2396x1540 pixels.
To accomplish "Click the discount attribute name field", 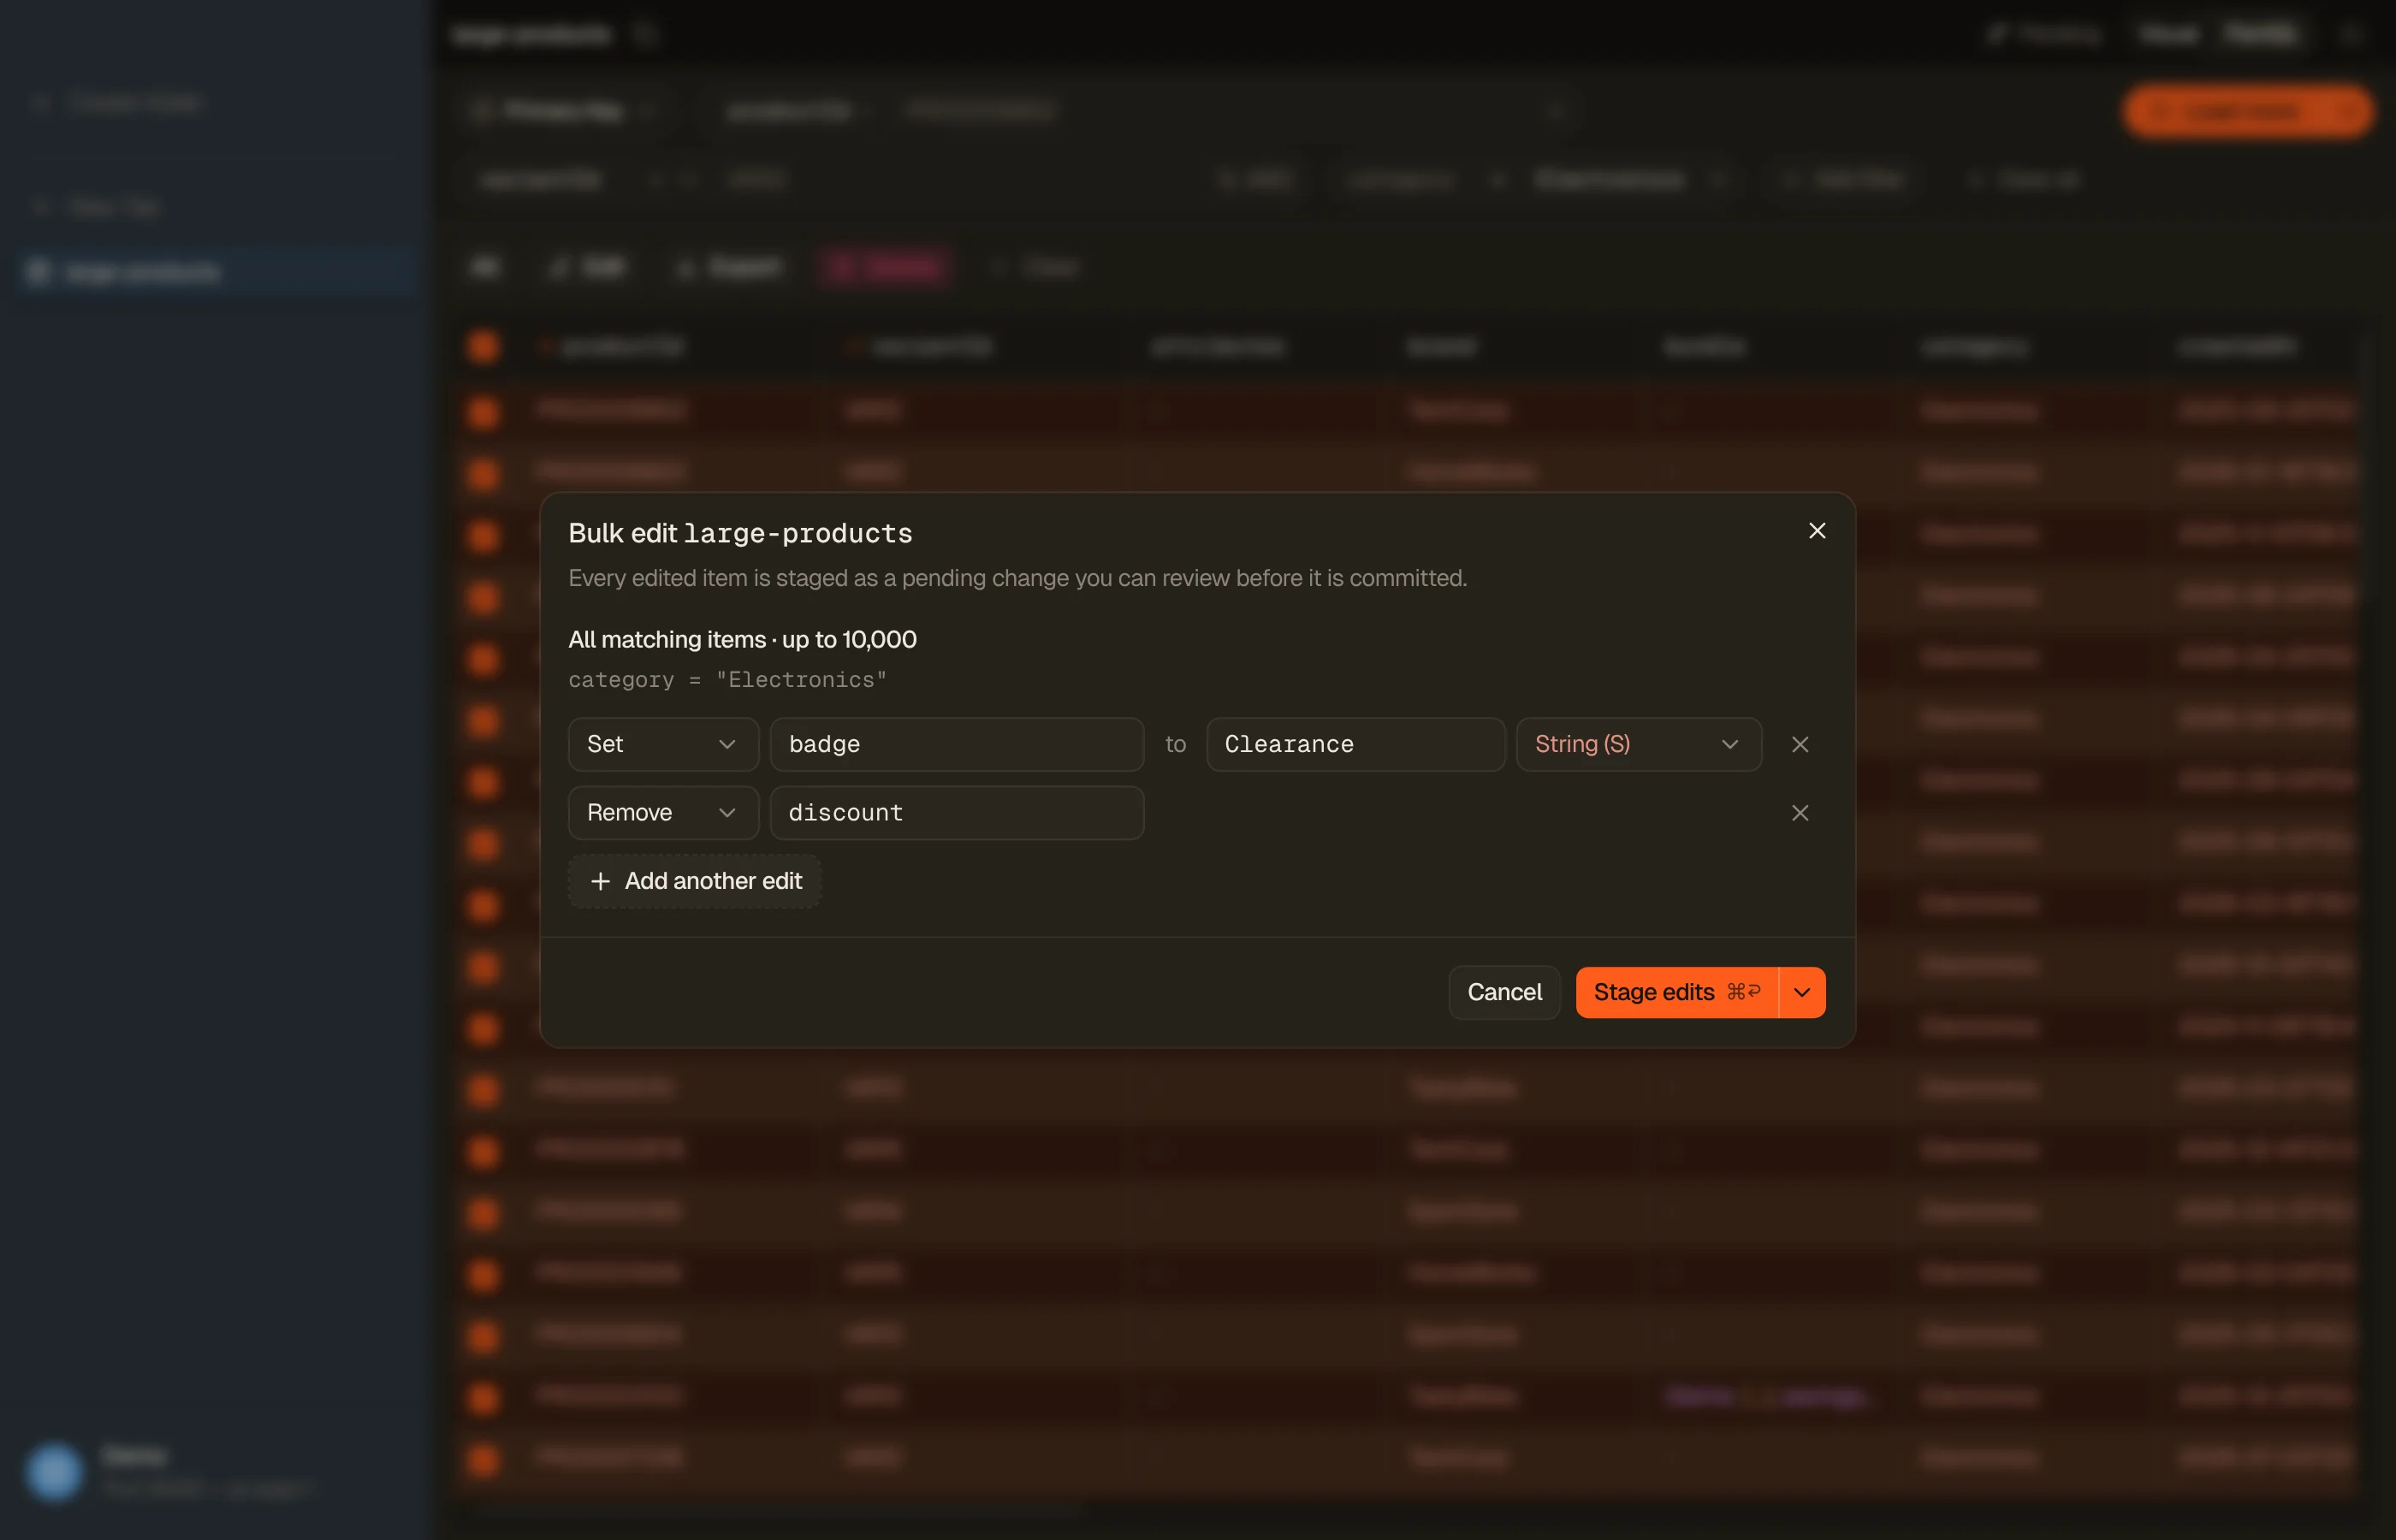I will coord(957,813).
